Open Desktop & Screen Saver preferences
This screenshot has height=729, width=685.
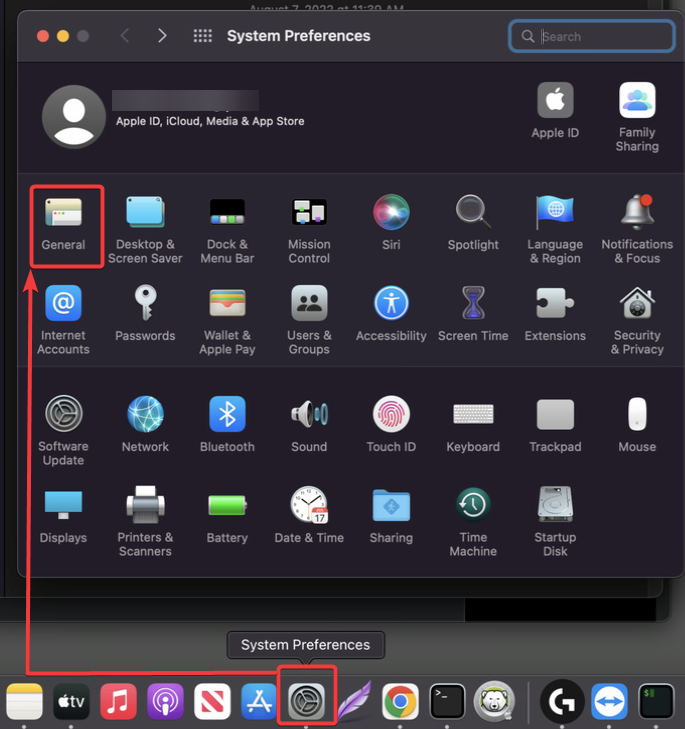pos(145,230)
